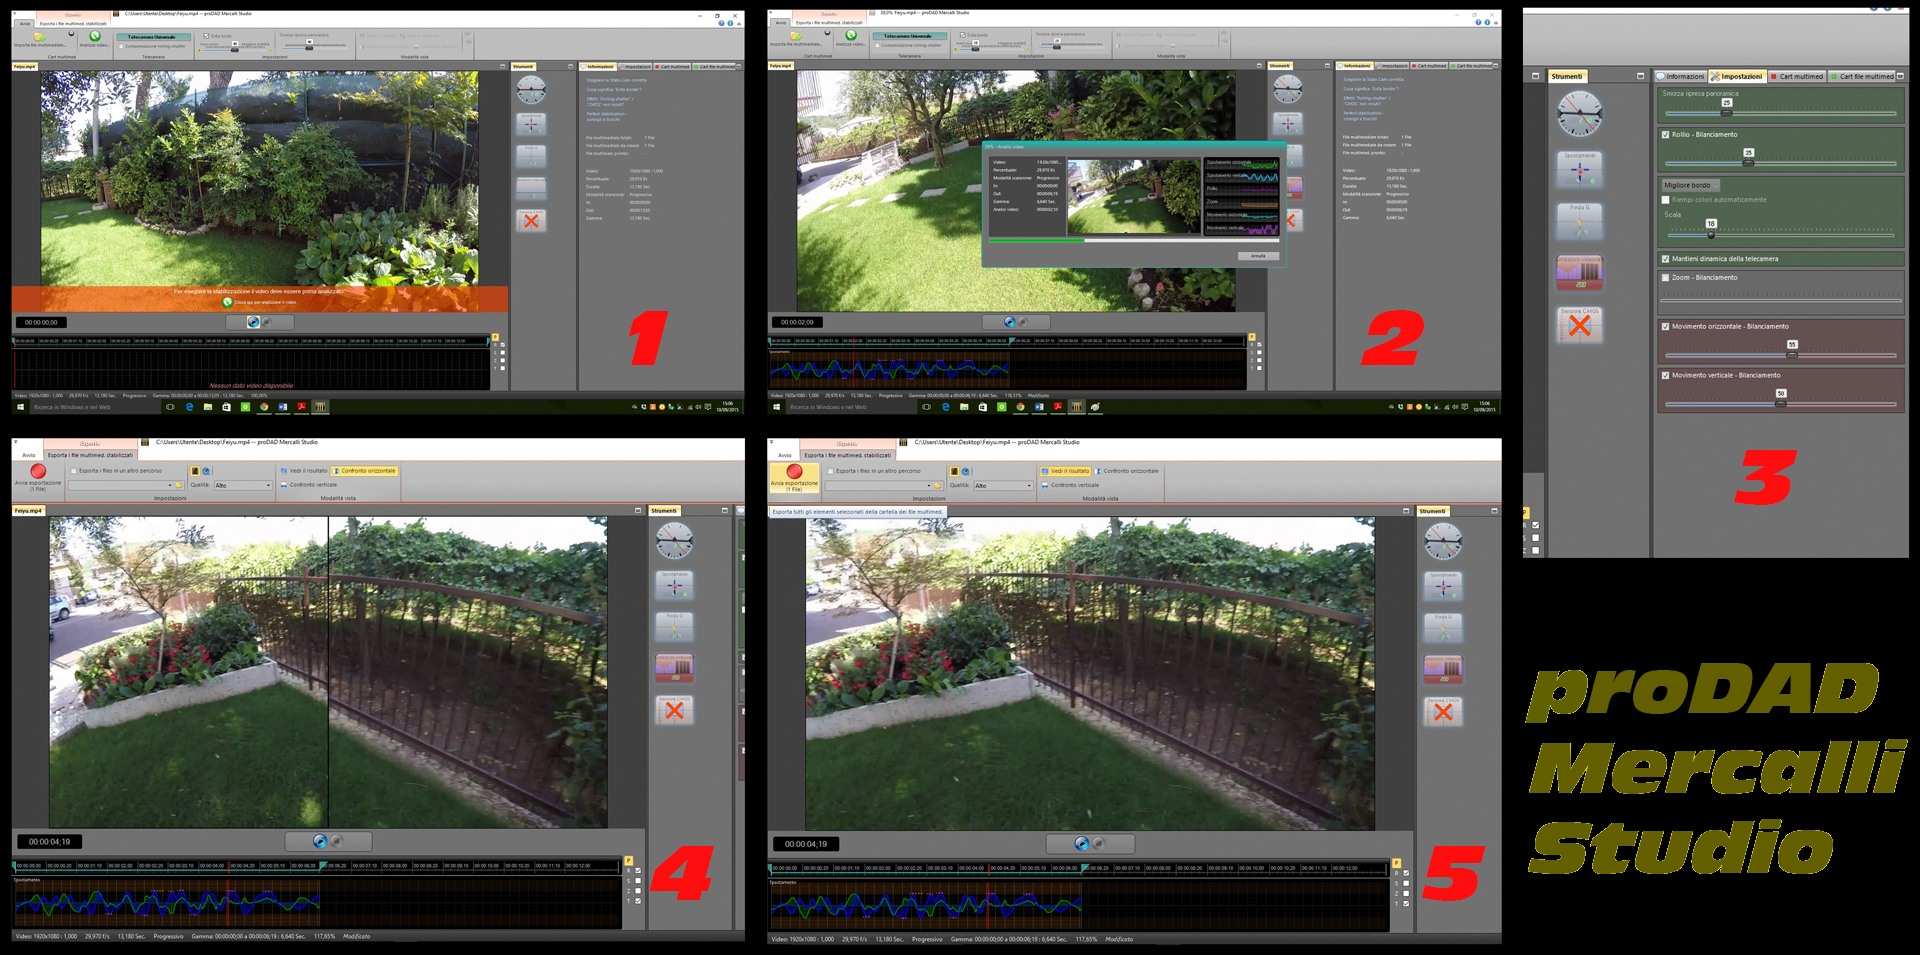In screenshot 1, open Edge from the taskbar
The height and width of the screenshot is (955, 1920).
pyautogui.click(x=189, y=407)
